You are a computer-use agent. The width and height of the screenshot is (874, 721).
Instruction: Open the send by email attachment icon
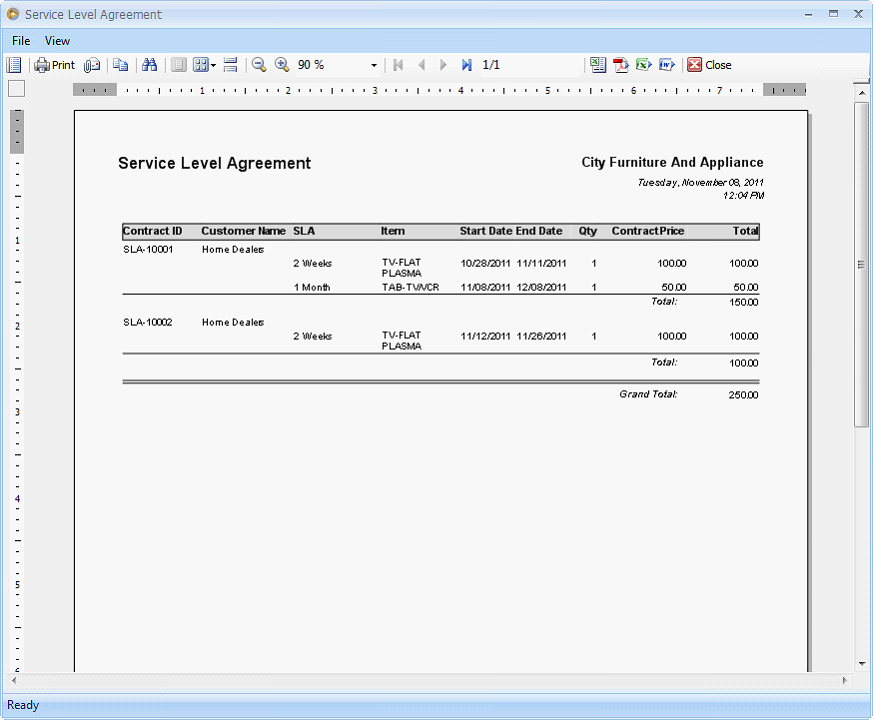click(92, 65)
